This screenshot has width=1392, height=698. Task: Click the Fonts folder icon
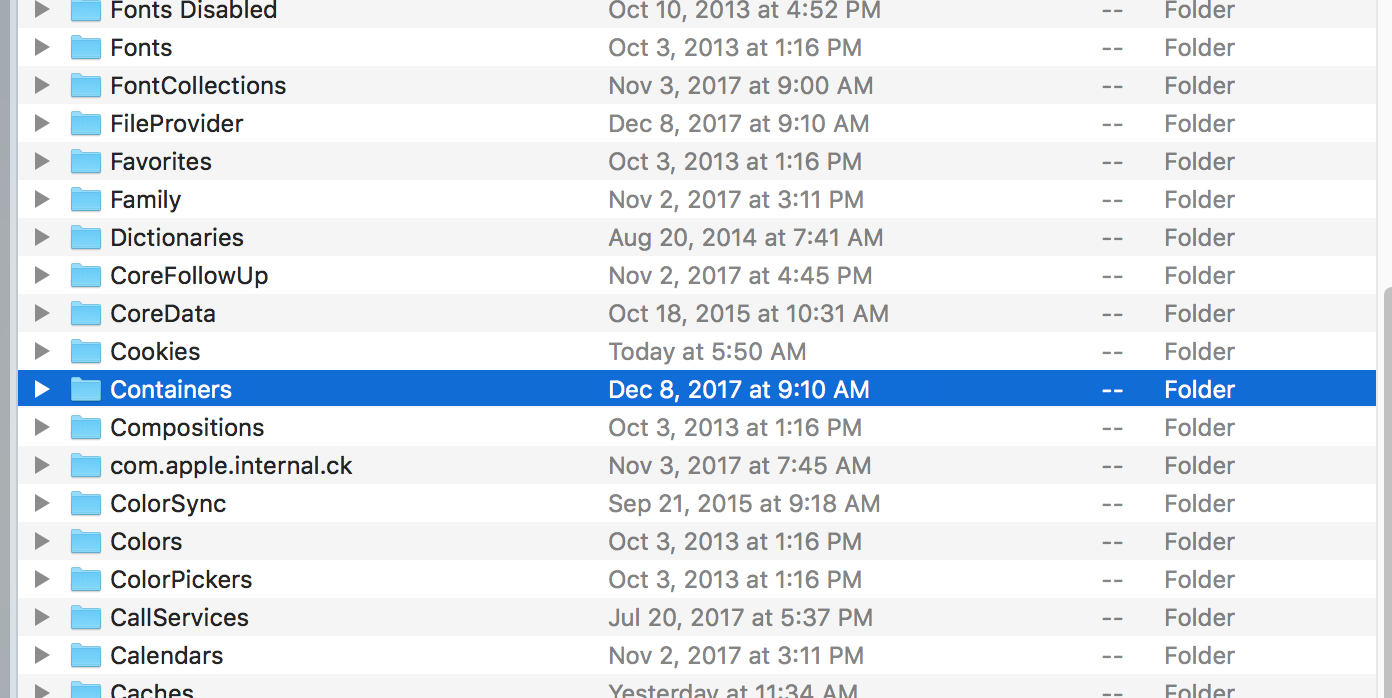[x=86, y=47]
